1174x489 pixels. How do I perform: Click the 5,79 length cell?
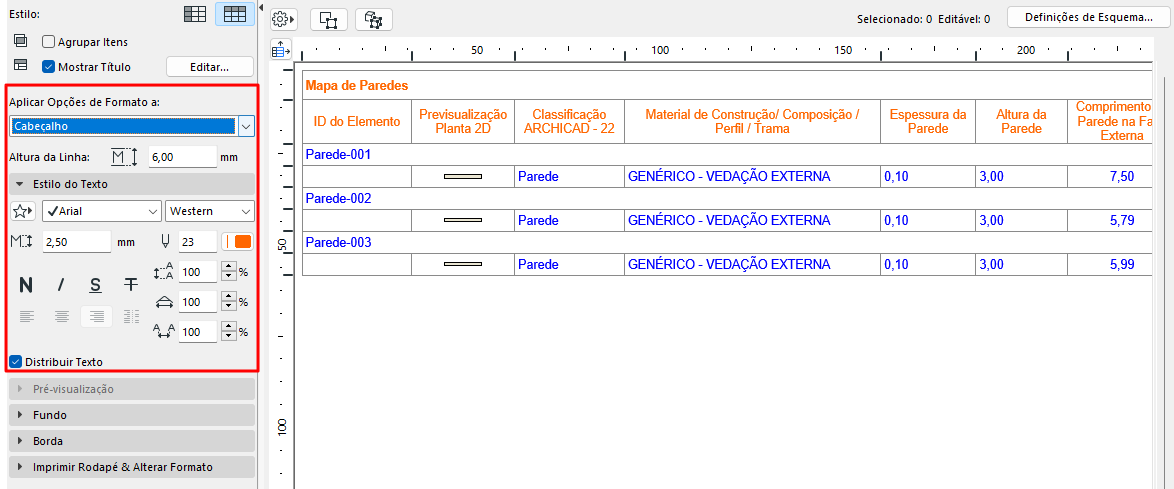point(1109,221)
